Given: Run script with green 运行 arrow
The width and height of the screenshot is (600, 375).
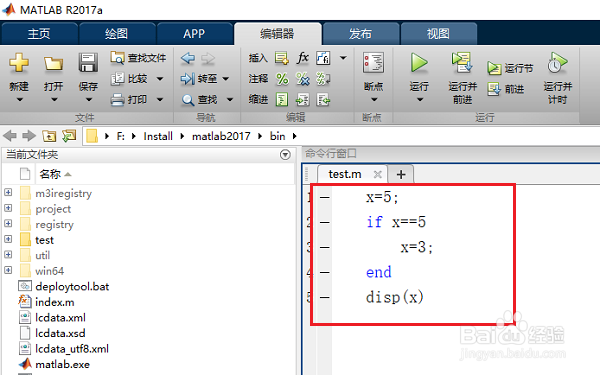Looking at the screenshot, I should tap(419, 63).
